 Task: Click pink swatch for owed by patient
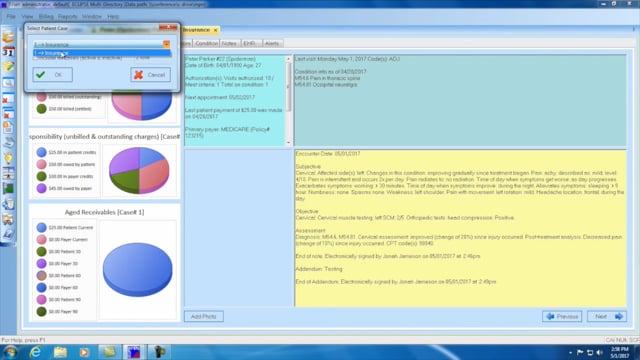(x=41, y=164)
